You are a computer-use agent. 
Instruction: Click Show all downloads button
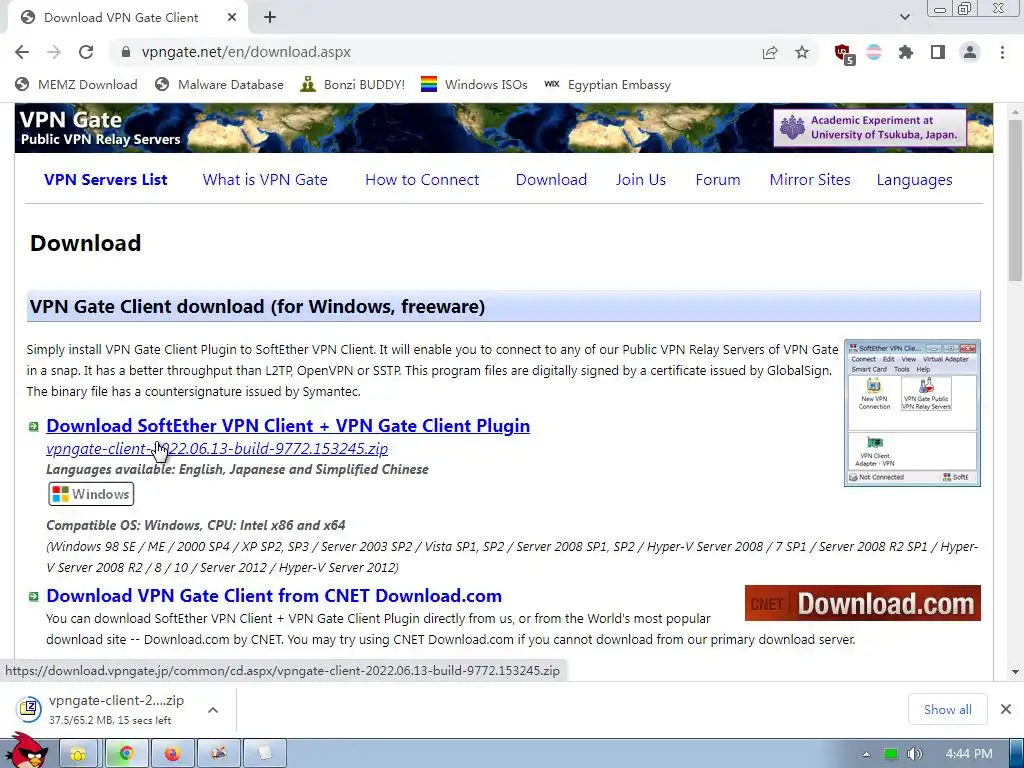pyautogui.click(x=948, y=710)
